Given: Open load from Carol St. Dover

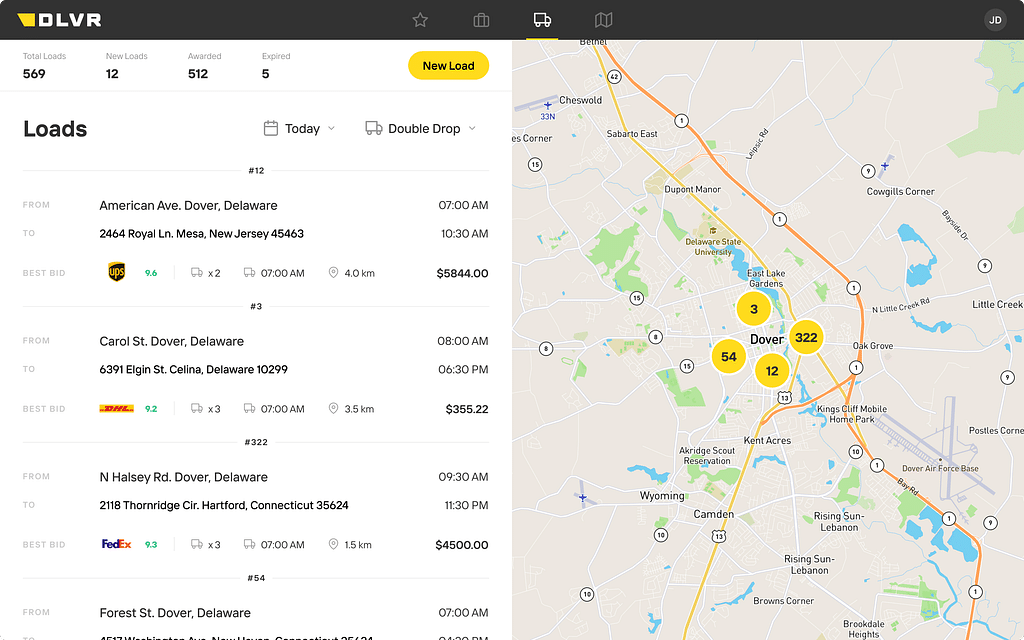Looking at the screenshot, I should (171, 341).
